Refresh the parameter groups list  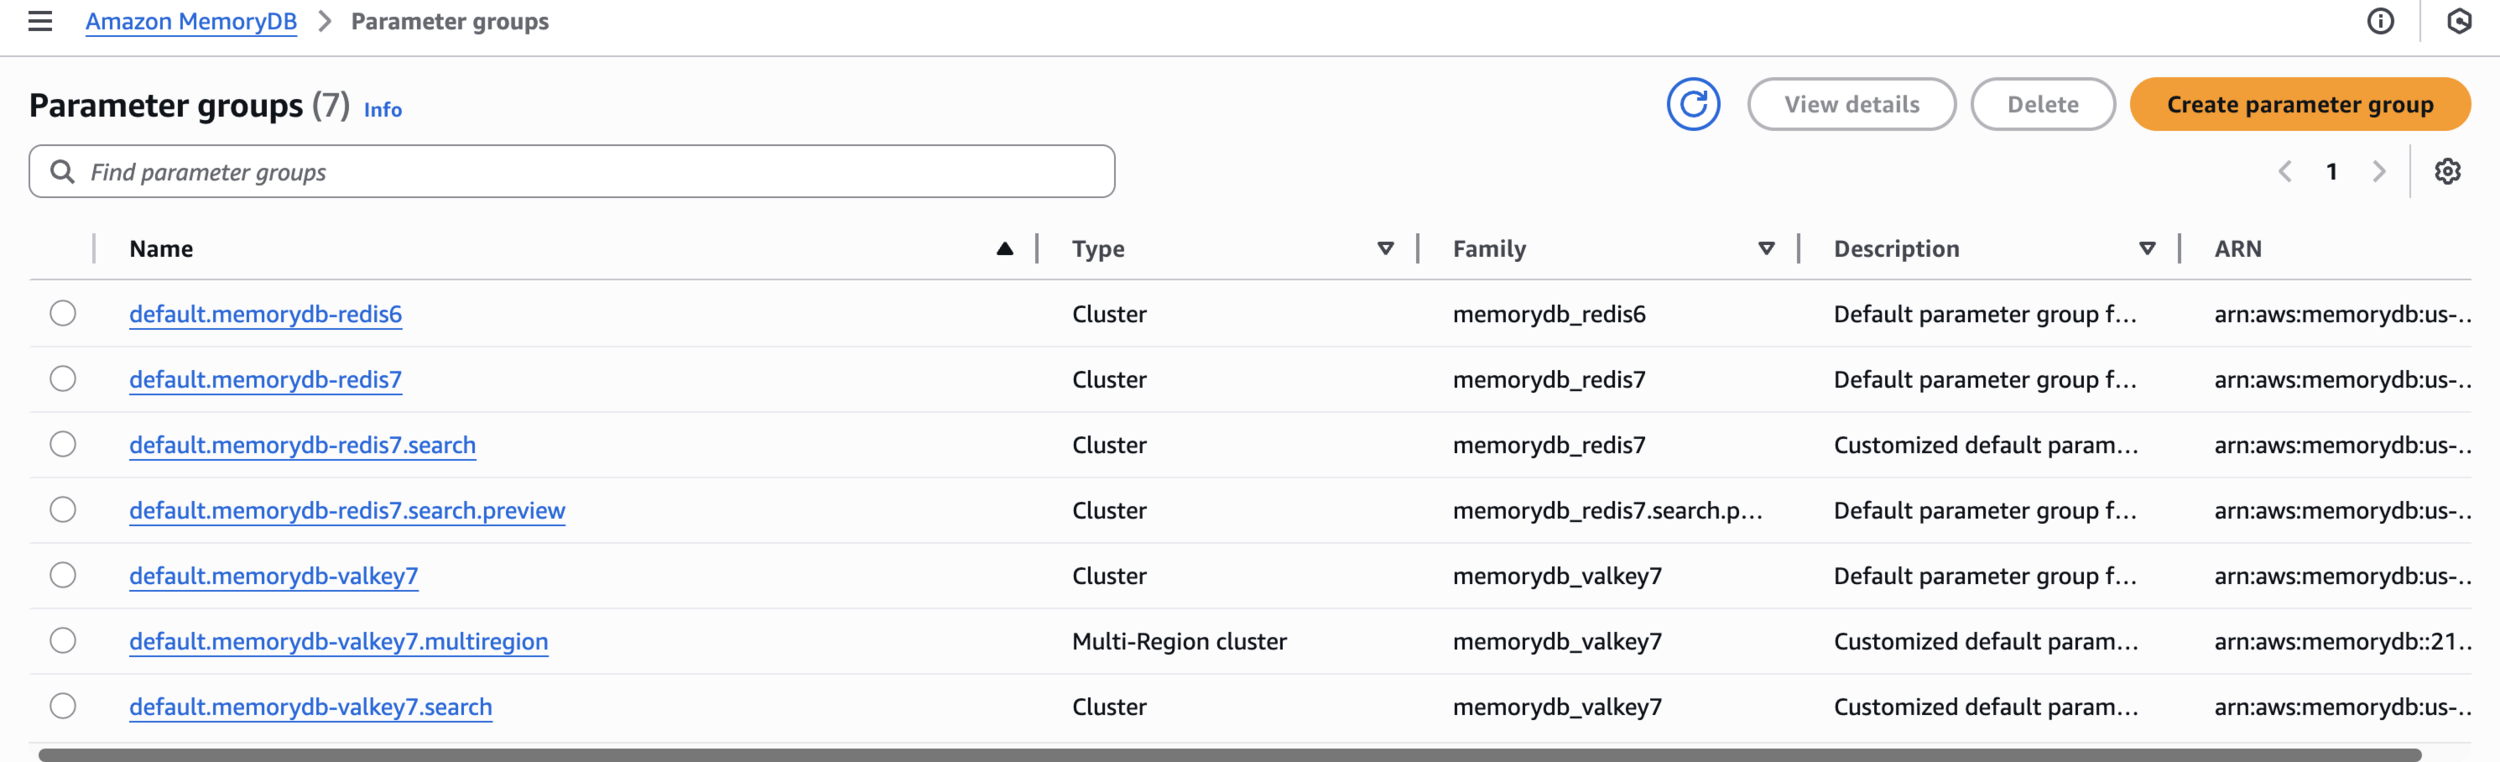point(1693,104)
